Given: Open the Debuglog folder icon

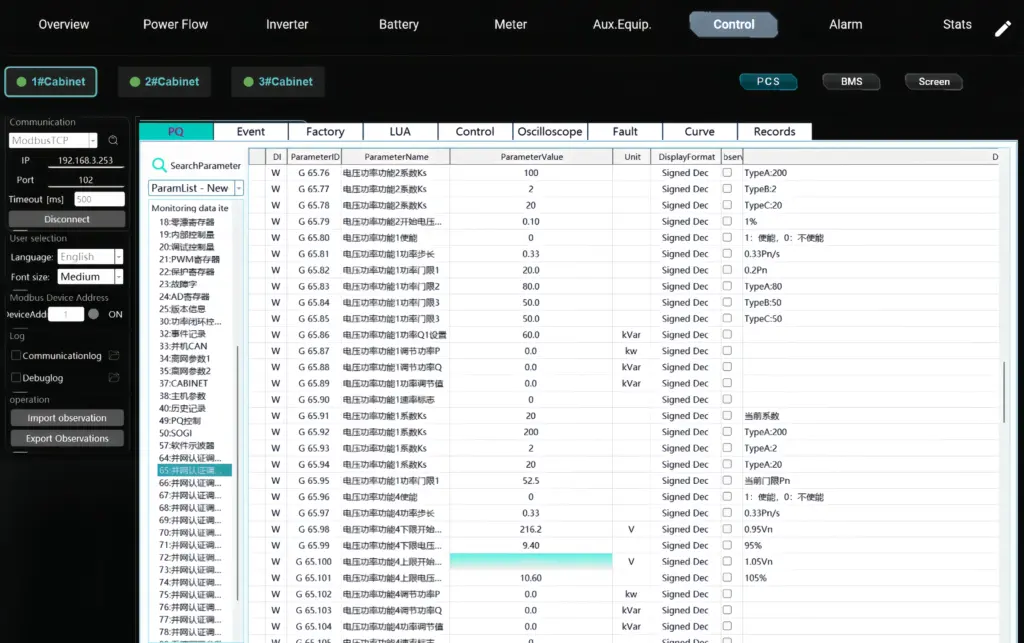Looking at the screenshot, I should [x=114, y=378].
